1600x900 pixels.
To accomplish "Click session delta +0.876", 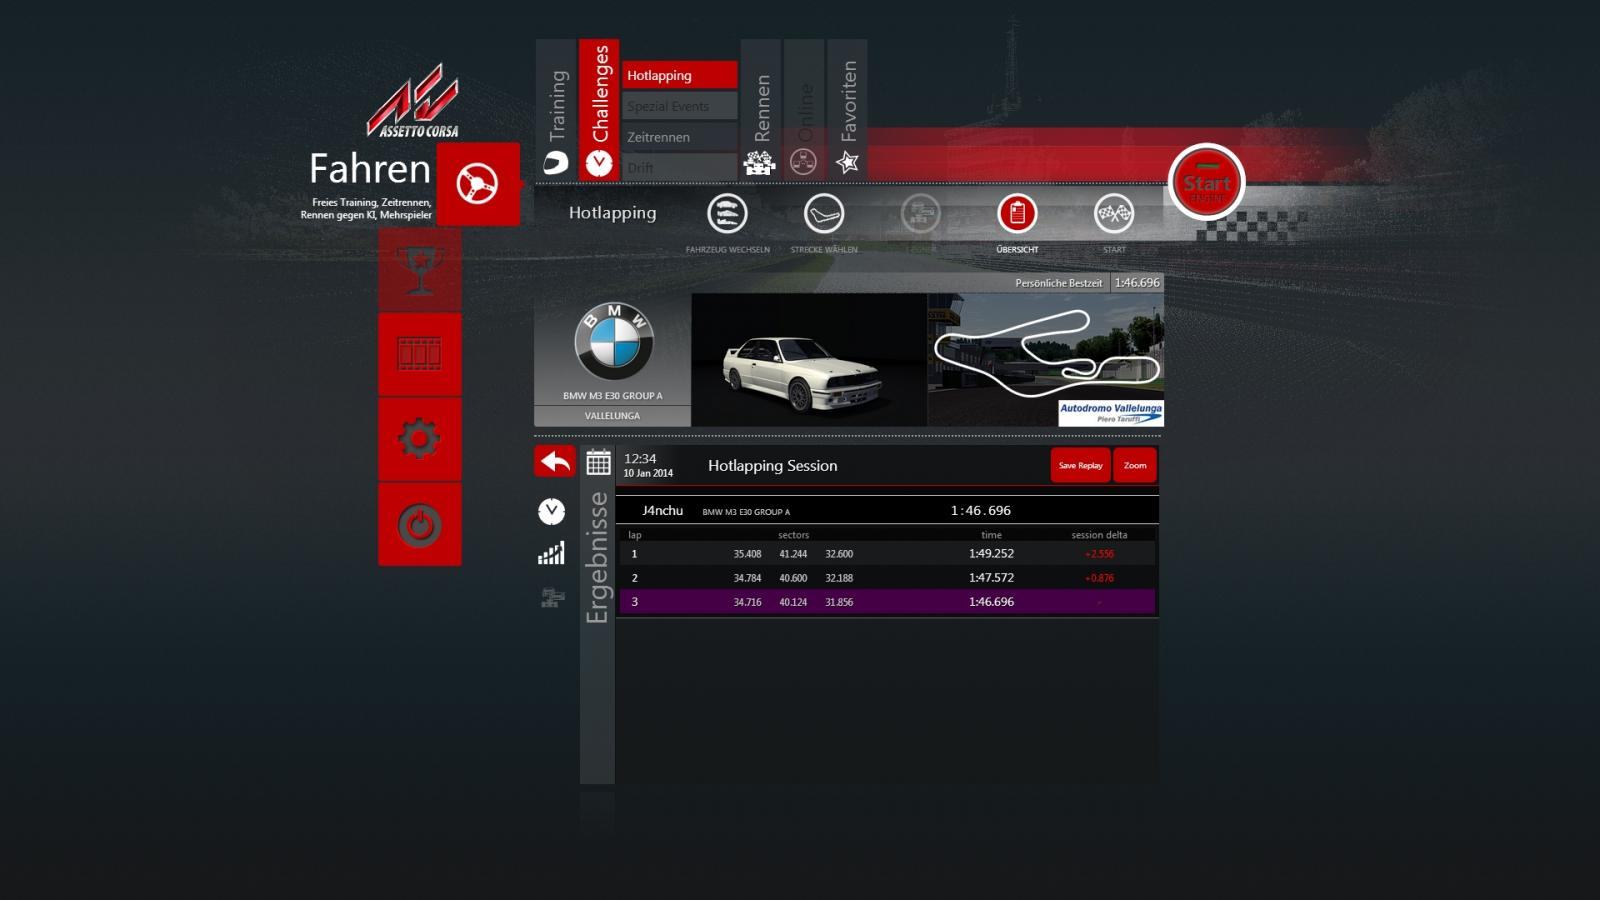I will pyautogui.click(x=1099, y=578).
